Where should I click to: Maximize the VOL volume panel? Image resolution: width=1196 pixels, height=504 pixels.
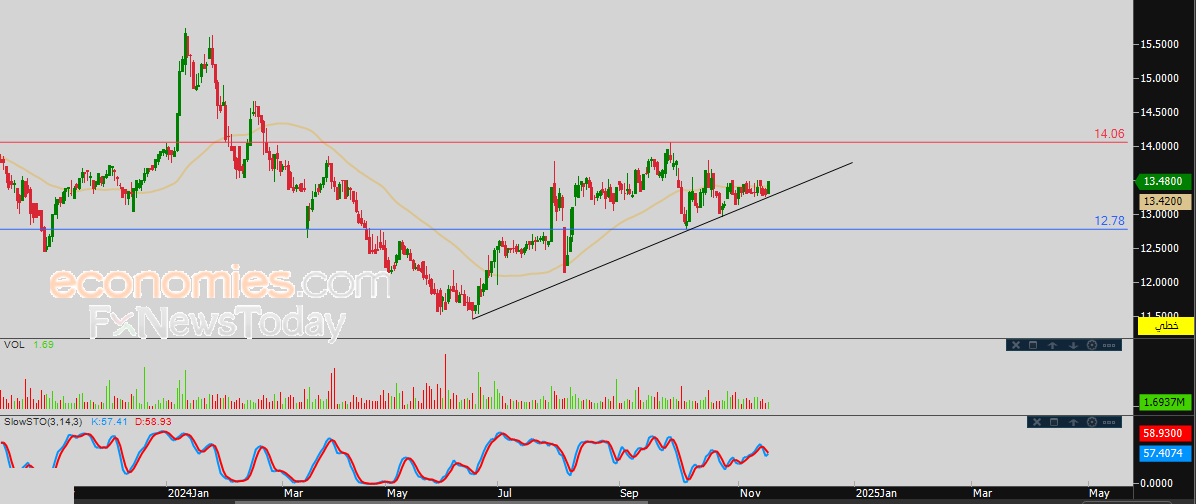click(x=1033, y=345)
